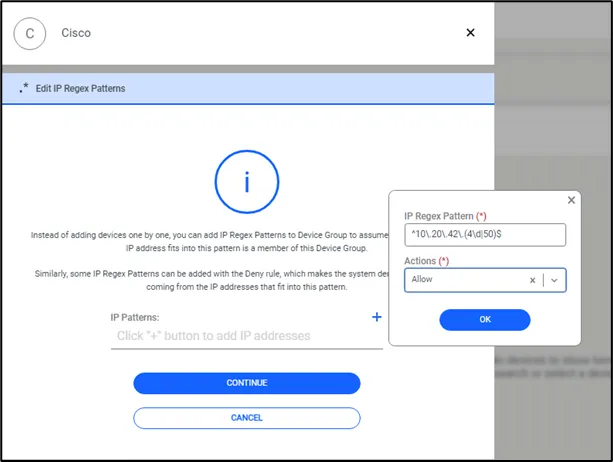Click the IP Patterns: label
This screenshot has width=613, height=462.
click(x=135, y=317)
